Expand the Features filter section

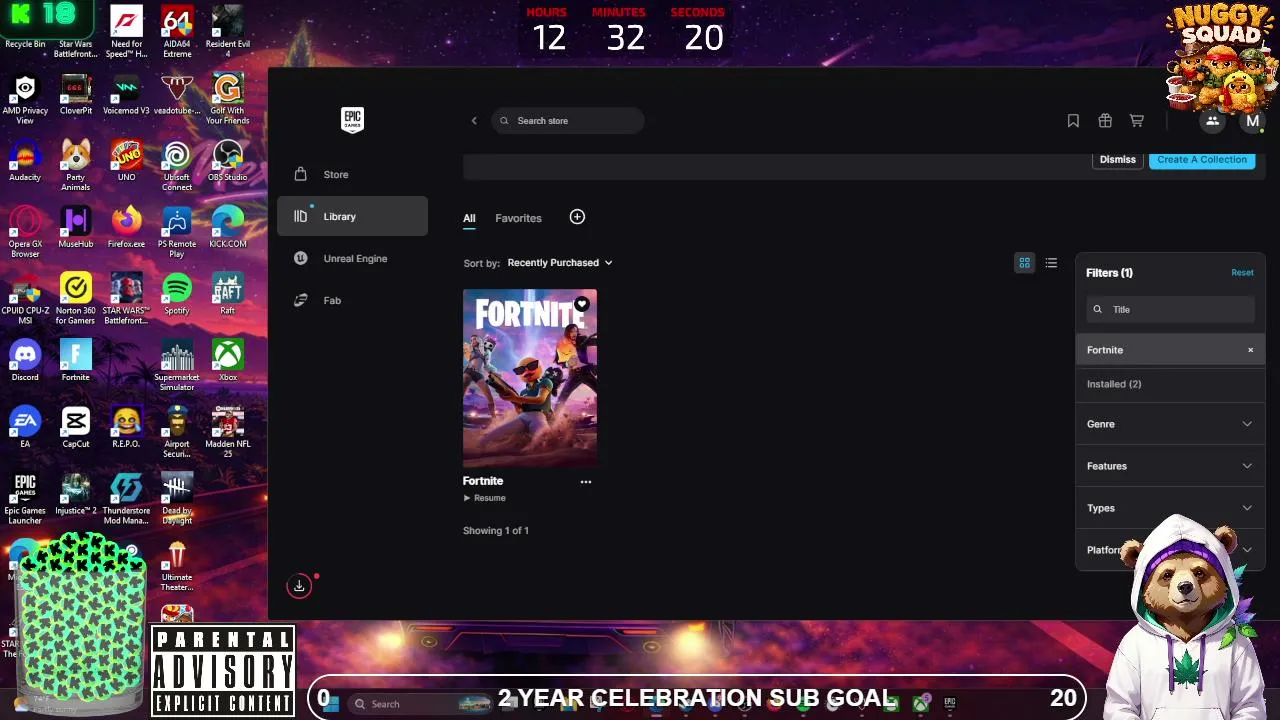[x=1170, y=466]
